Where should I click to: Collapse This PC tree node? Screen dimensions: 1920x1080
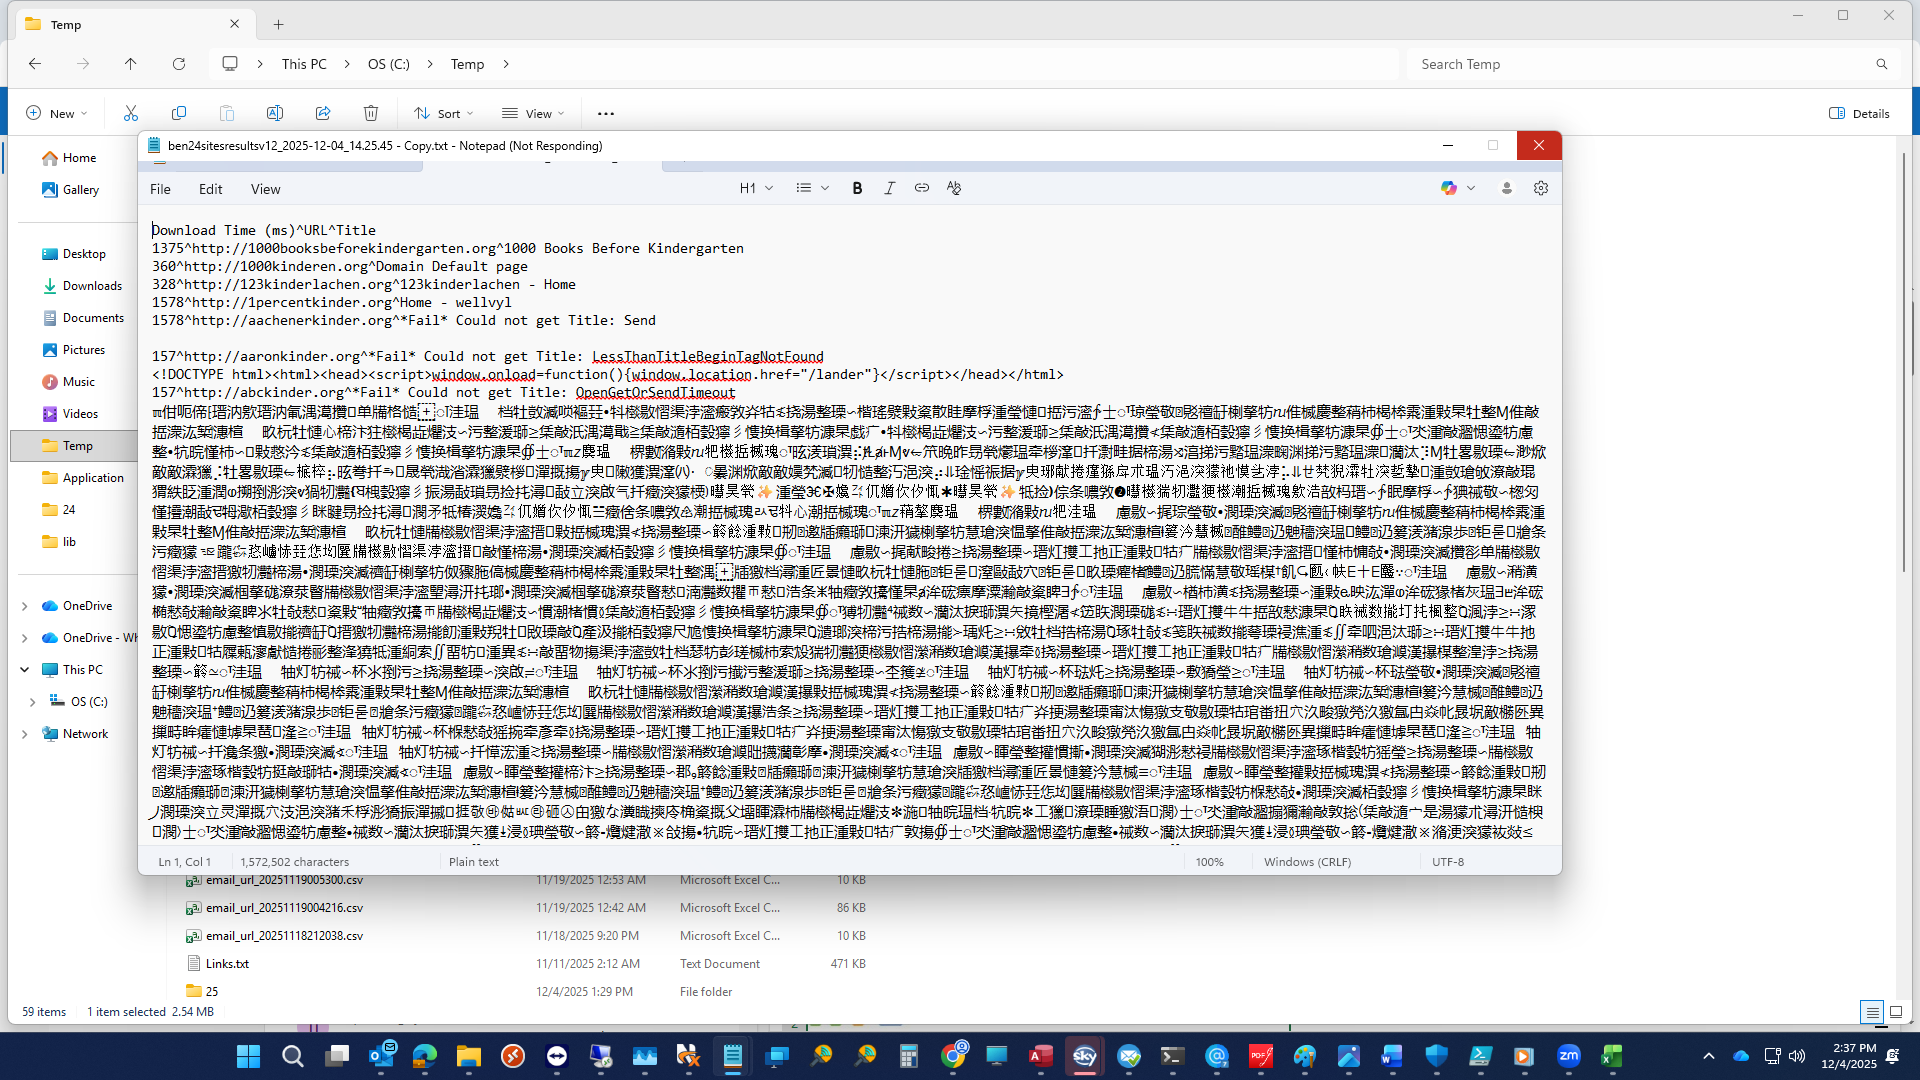pos(25,670)
